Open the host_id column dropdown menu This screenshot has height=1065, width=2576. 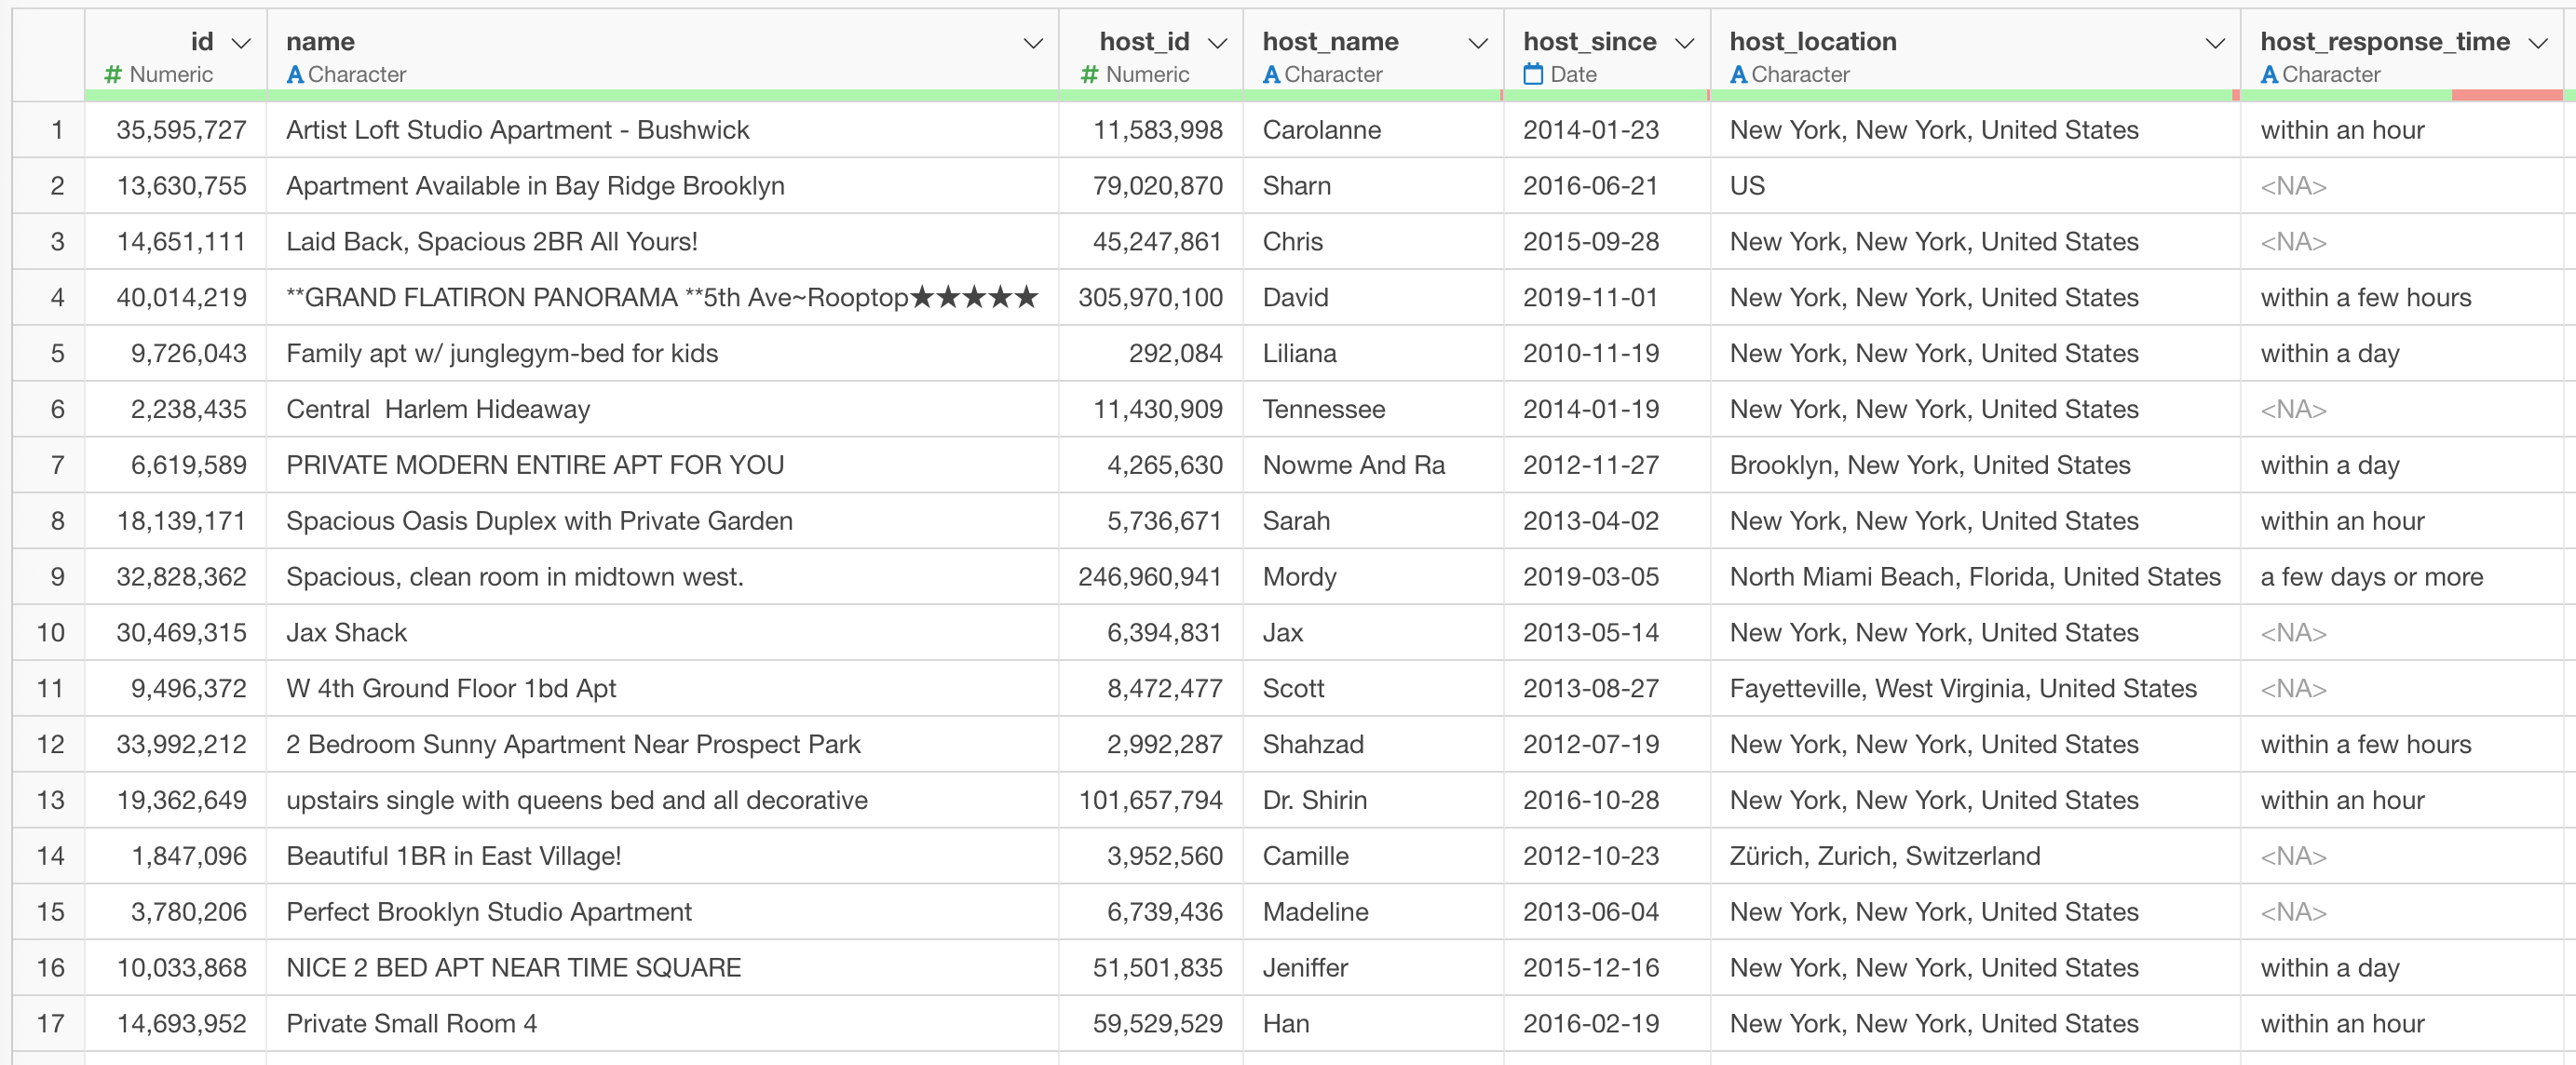pyautogui.click(x=1217, y=43)
